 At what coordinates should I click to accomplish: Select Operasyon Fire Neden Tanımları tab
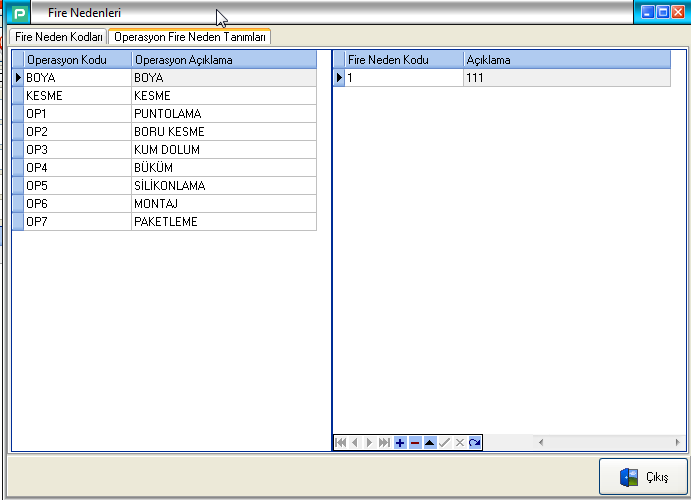(190, 37)
